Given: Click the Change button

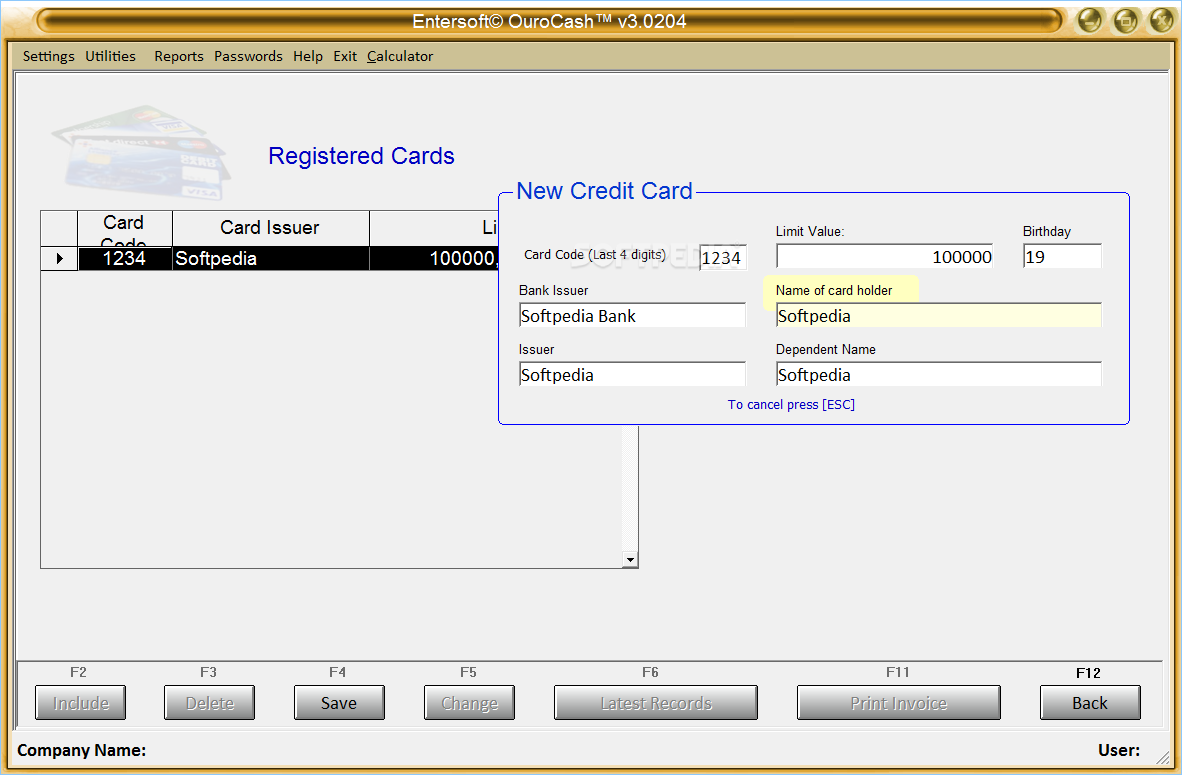Looking at the screenshot, I should click(x=470, y=703).
